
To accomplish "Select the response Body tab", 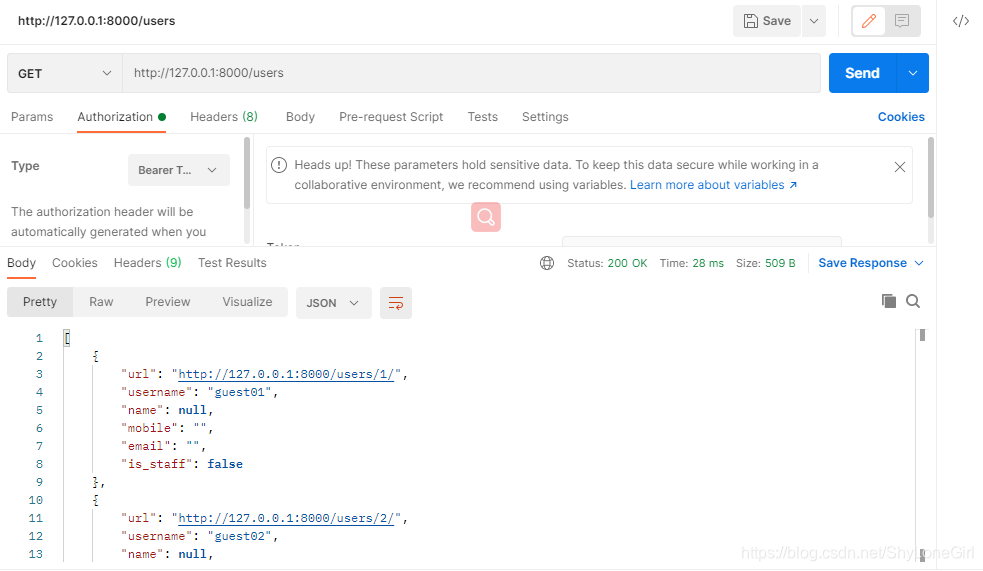I will point(21,263).
